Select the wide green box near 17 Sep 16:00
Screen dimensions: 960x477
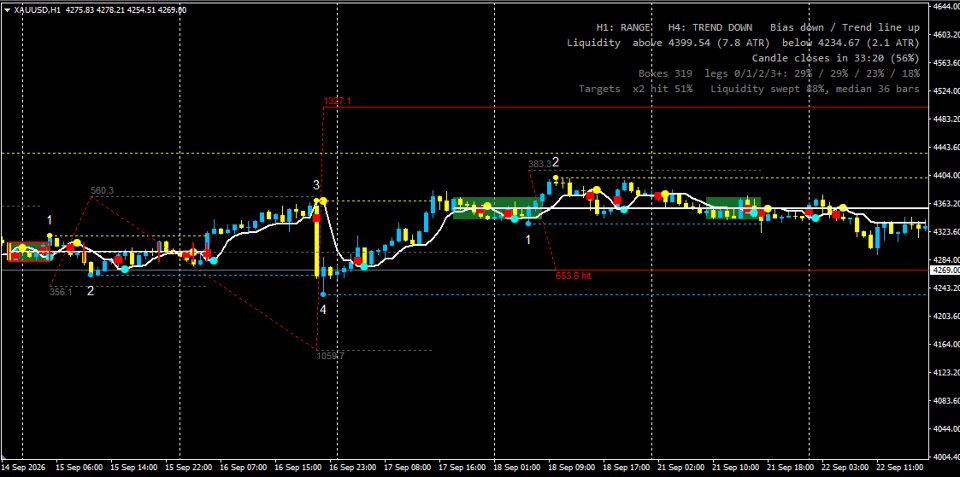(497, 208)
